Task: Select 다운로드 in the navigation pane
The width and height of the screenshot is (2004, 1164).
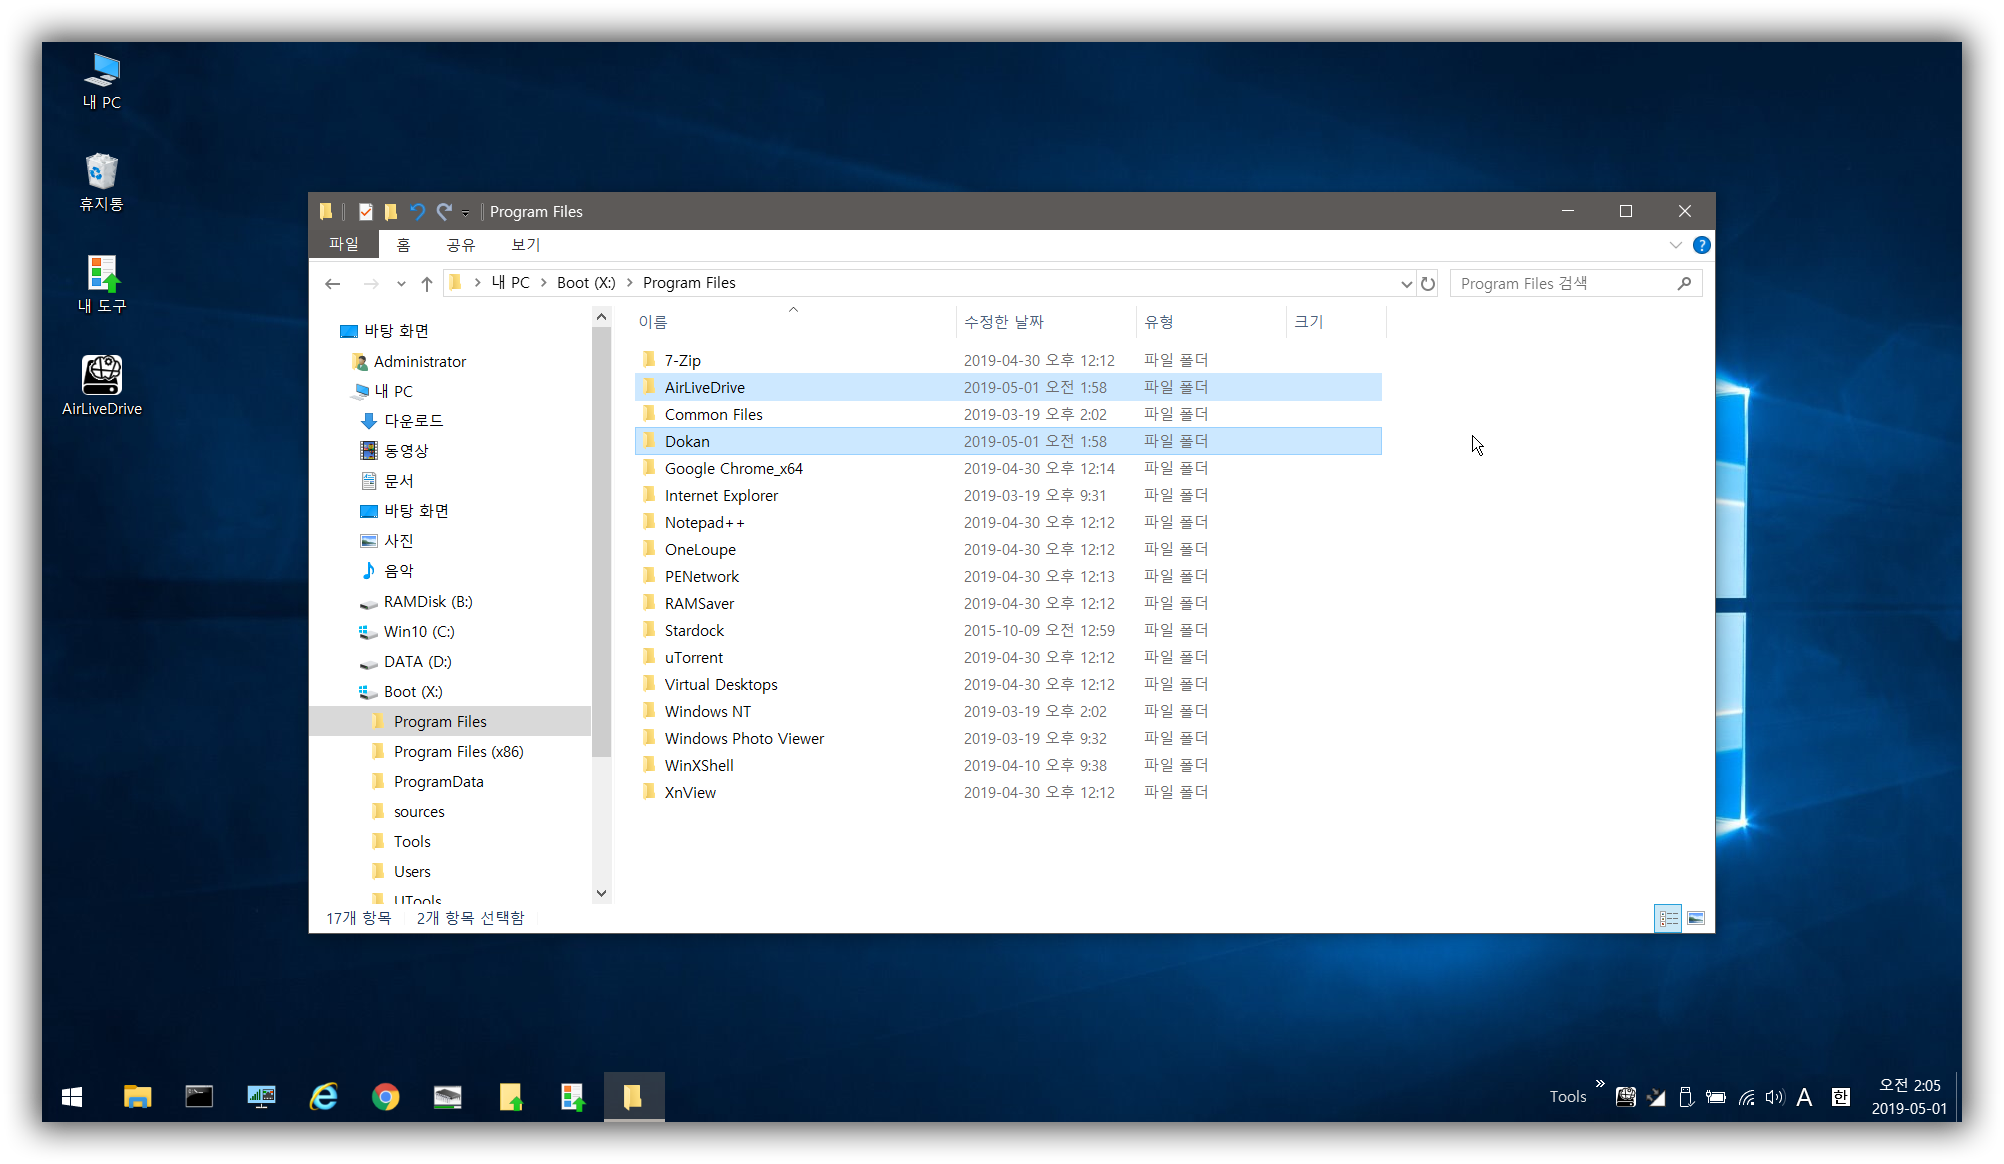Action: pos(414,421)
